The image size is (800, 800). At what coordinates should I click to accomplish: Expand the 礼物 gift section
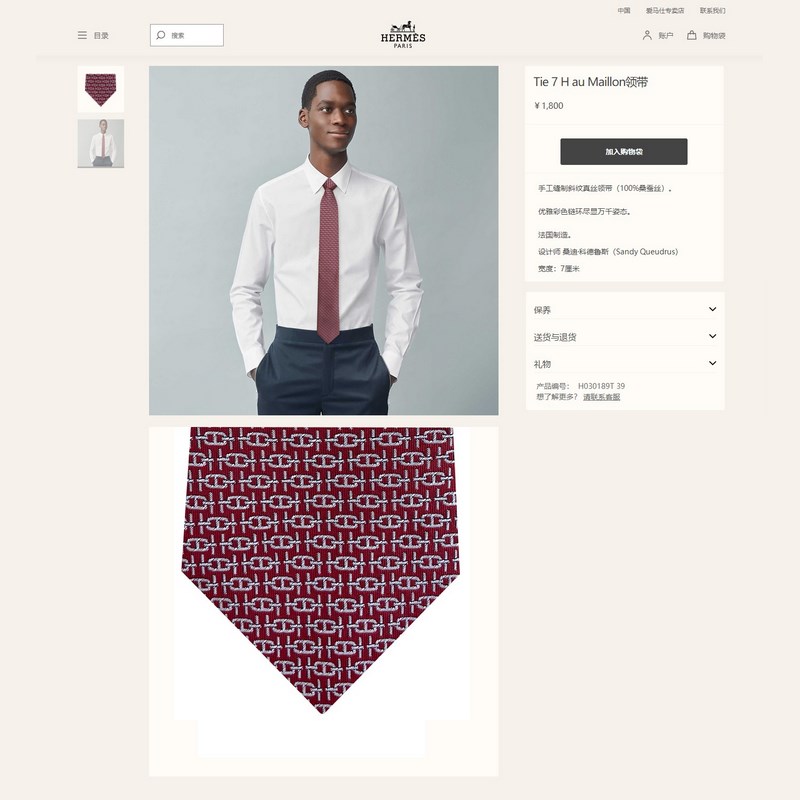tap(624, 363)
